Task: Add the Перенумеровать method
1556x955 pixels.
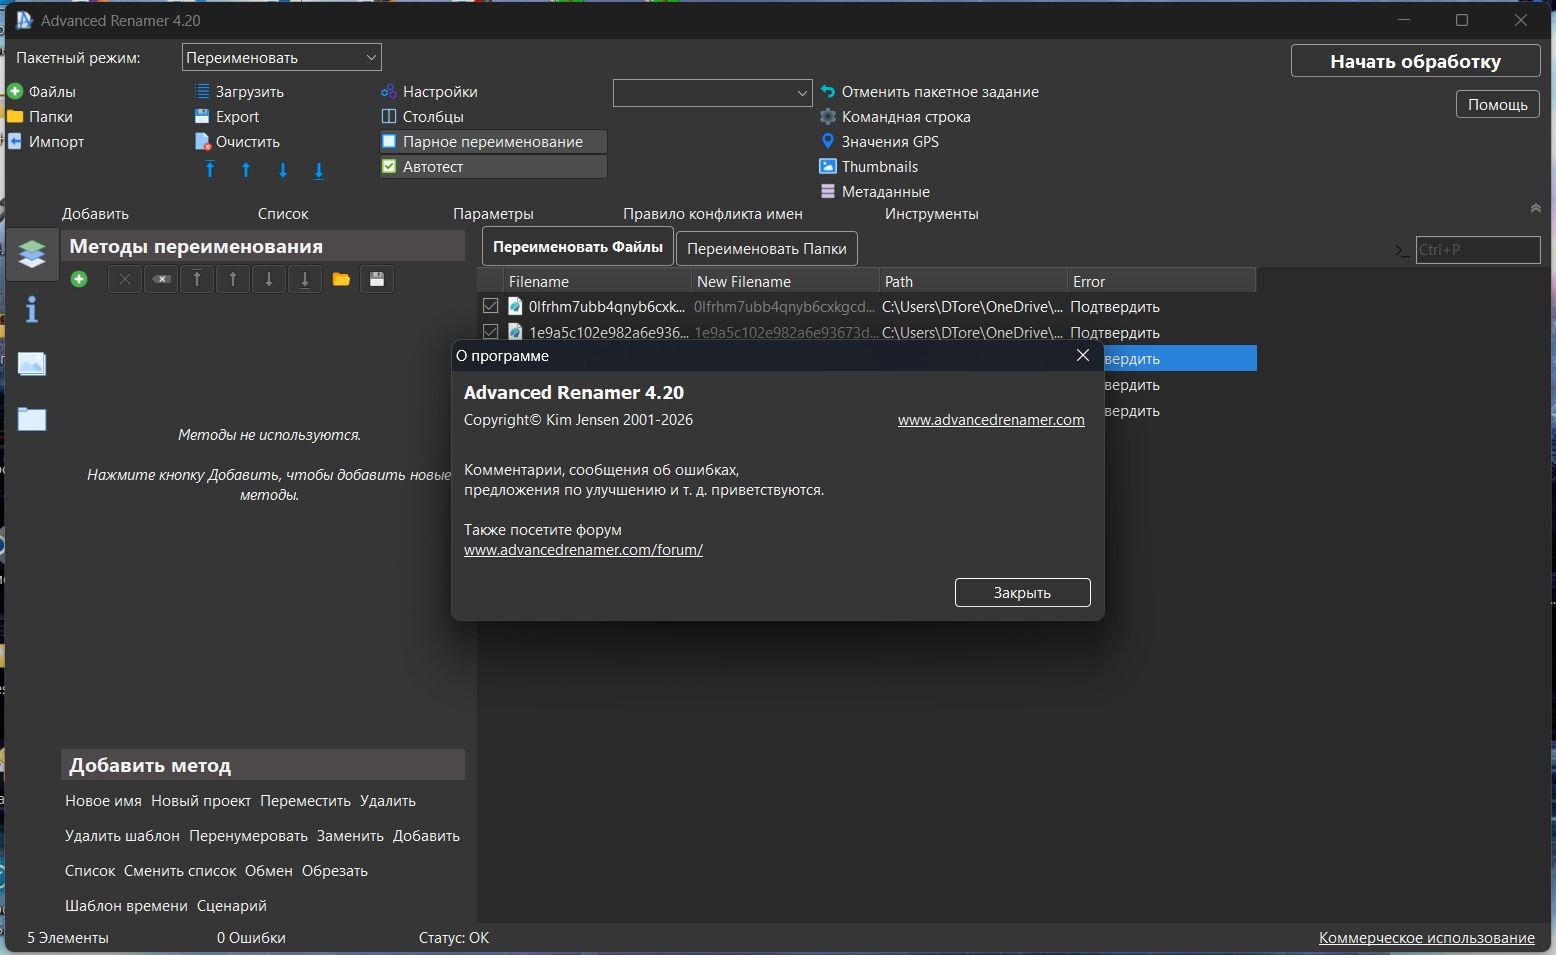Action: (x=248, y=836)
